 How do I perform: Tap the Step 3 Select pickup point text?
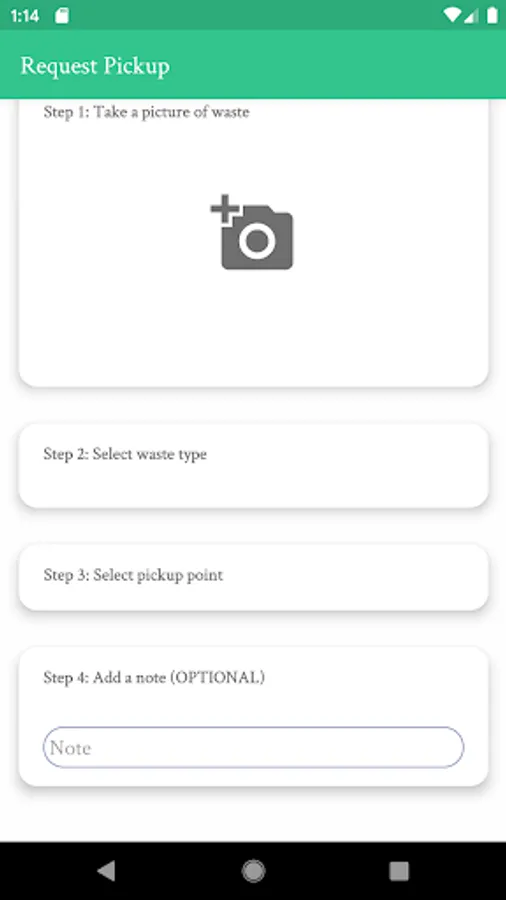click(x=133, y=575)
